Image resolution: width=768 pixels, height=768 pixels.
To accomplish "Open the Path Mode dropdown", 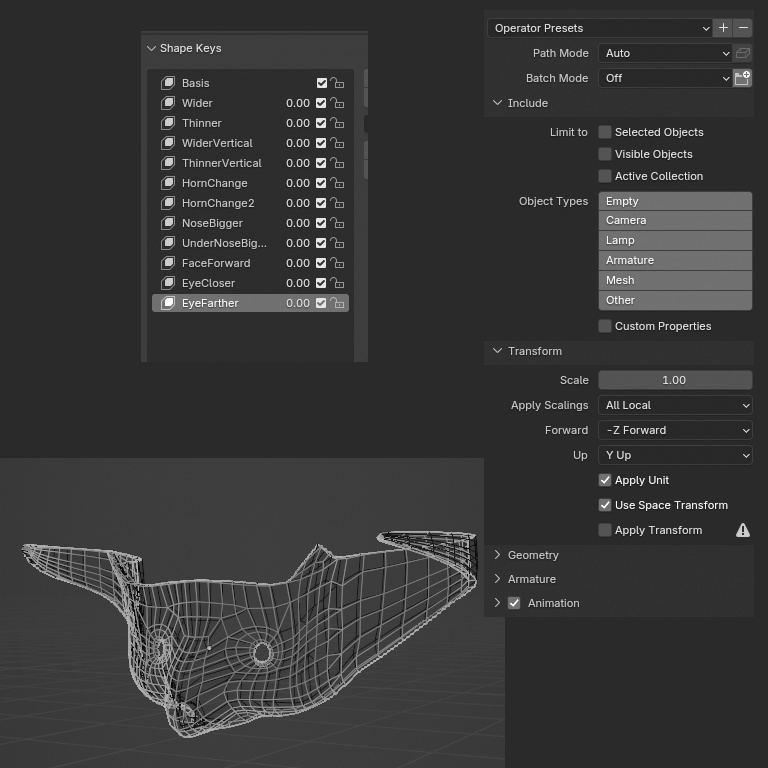I will tap(665, 53).
